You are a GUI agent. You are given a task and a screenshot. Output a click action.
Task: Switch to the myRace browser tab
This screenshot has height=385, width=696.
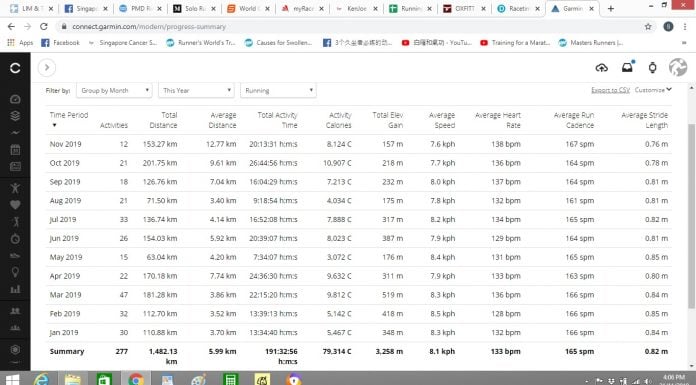tap(303, 8)
